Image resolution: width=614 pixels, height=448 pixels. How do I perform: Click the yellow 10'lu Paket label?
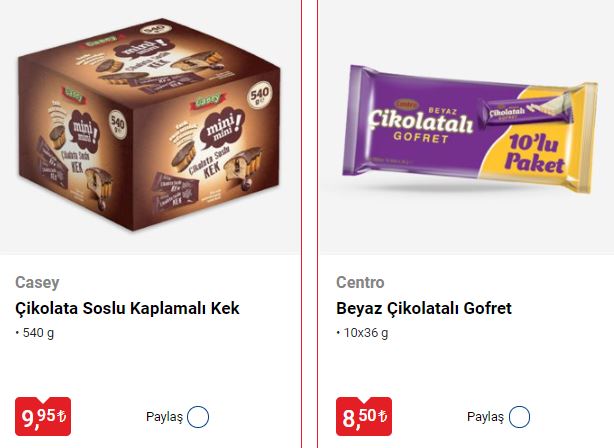point(534,154)
